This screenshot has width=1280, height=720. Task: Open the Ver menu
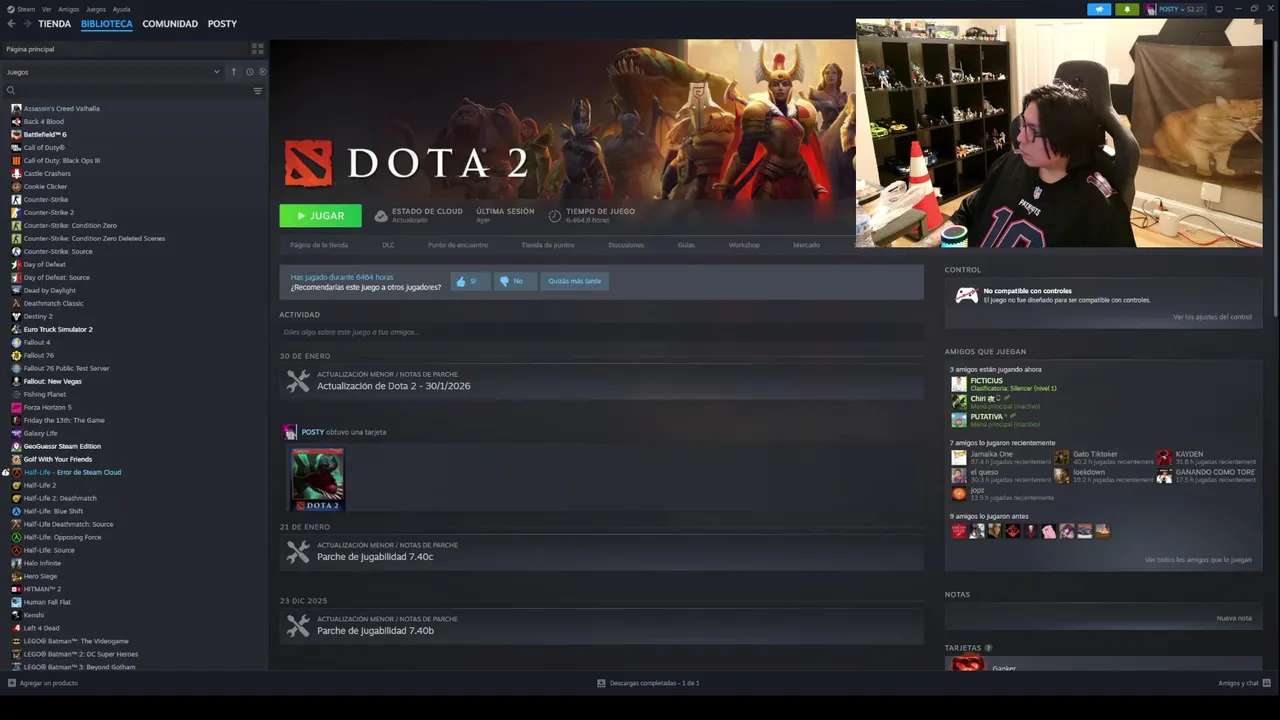click(47, 9)
